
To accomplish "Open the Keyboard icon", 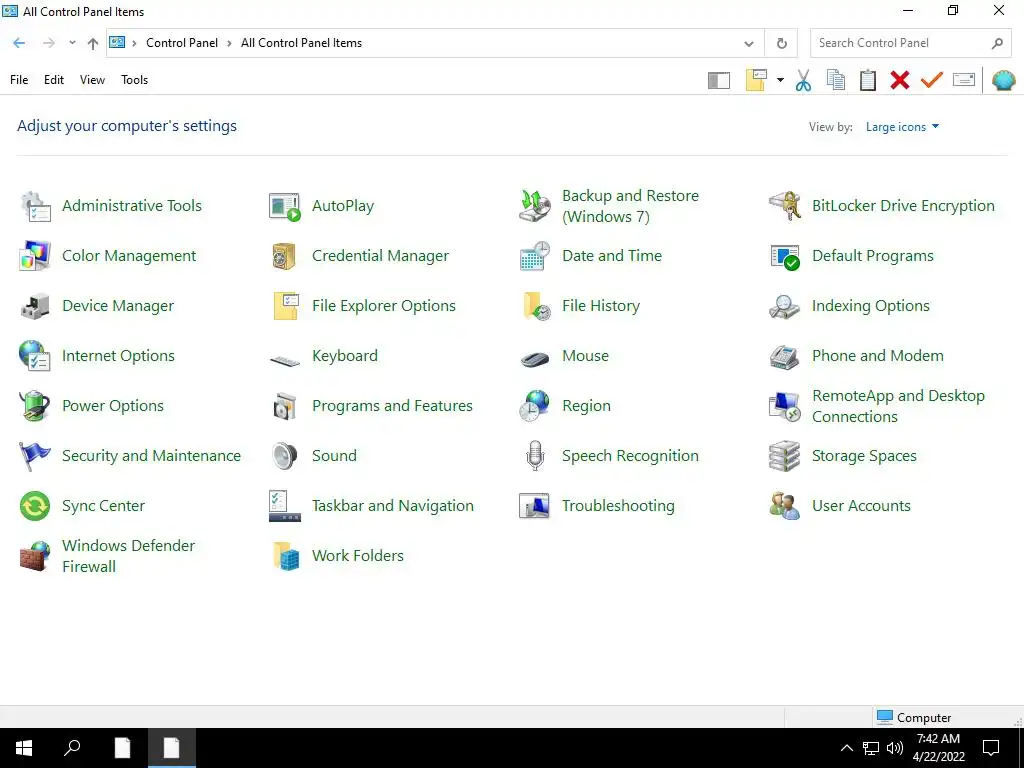I will [285, 359].
